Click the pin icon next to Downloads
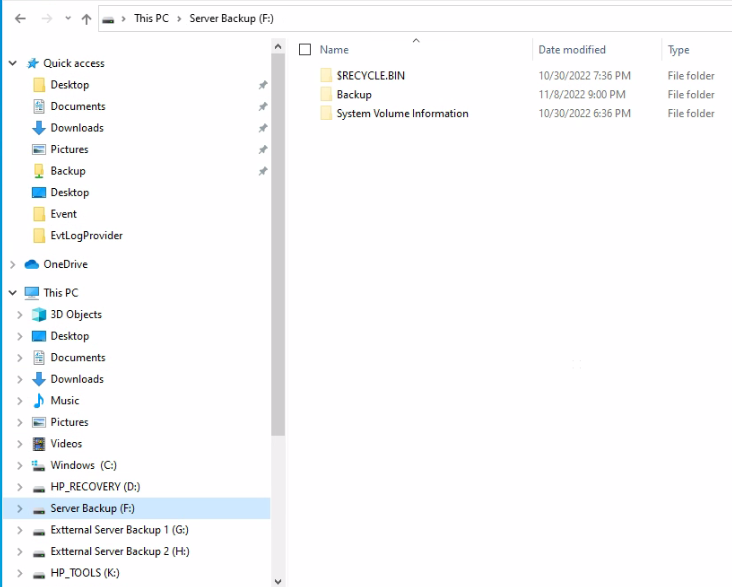Image resolution: width=732 pixels, height=587 pixels. click(263, 127)
